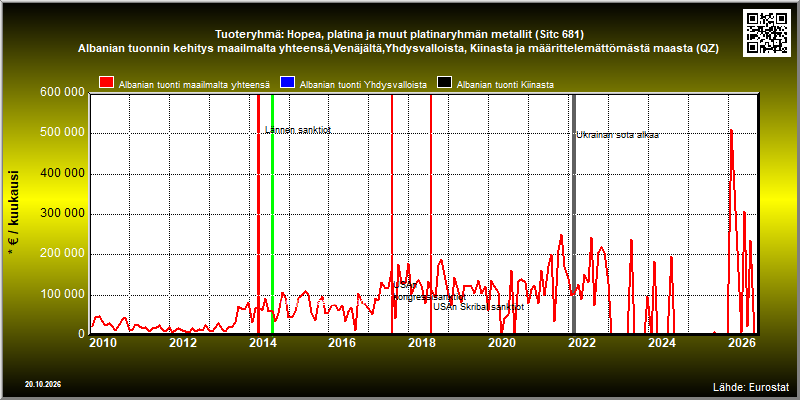
Task: Click the y-axis label '500 000'
Action: point(62,133)
